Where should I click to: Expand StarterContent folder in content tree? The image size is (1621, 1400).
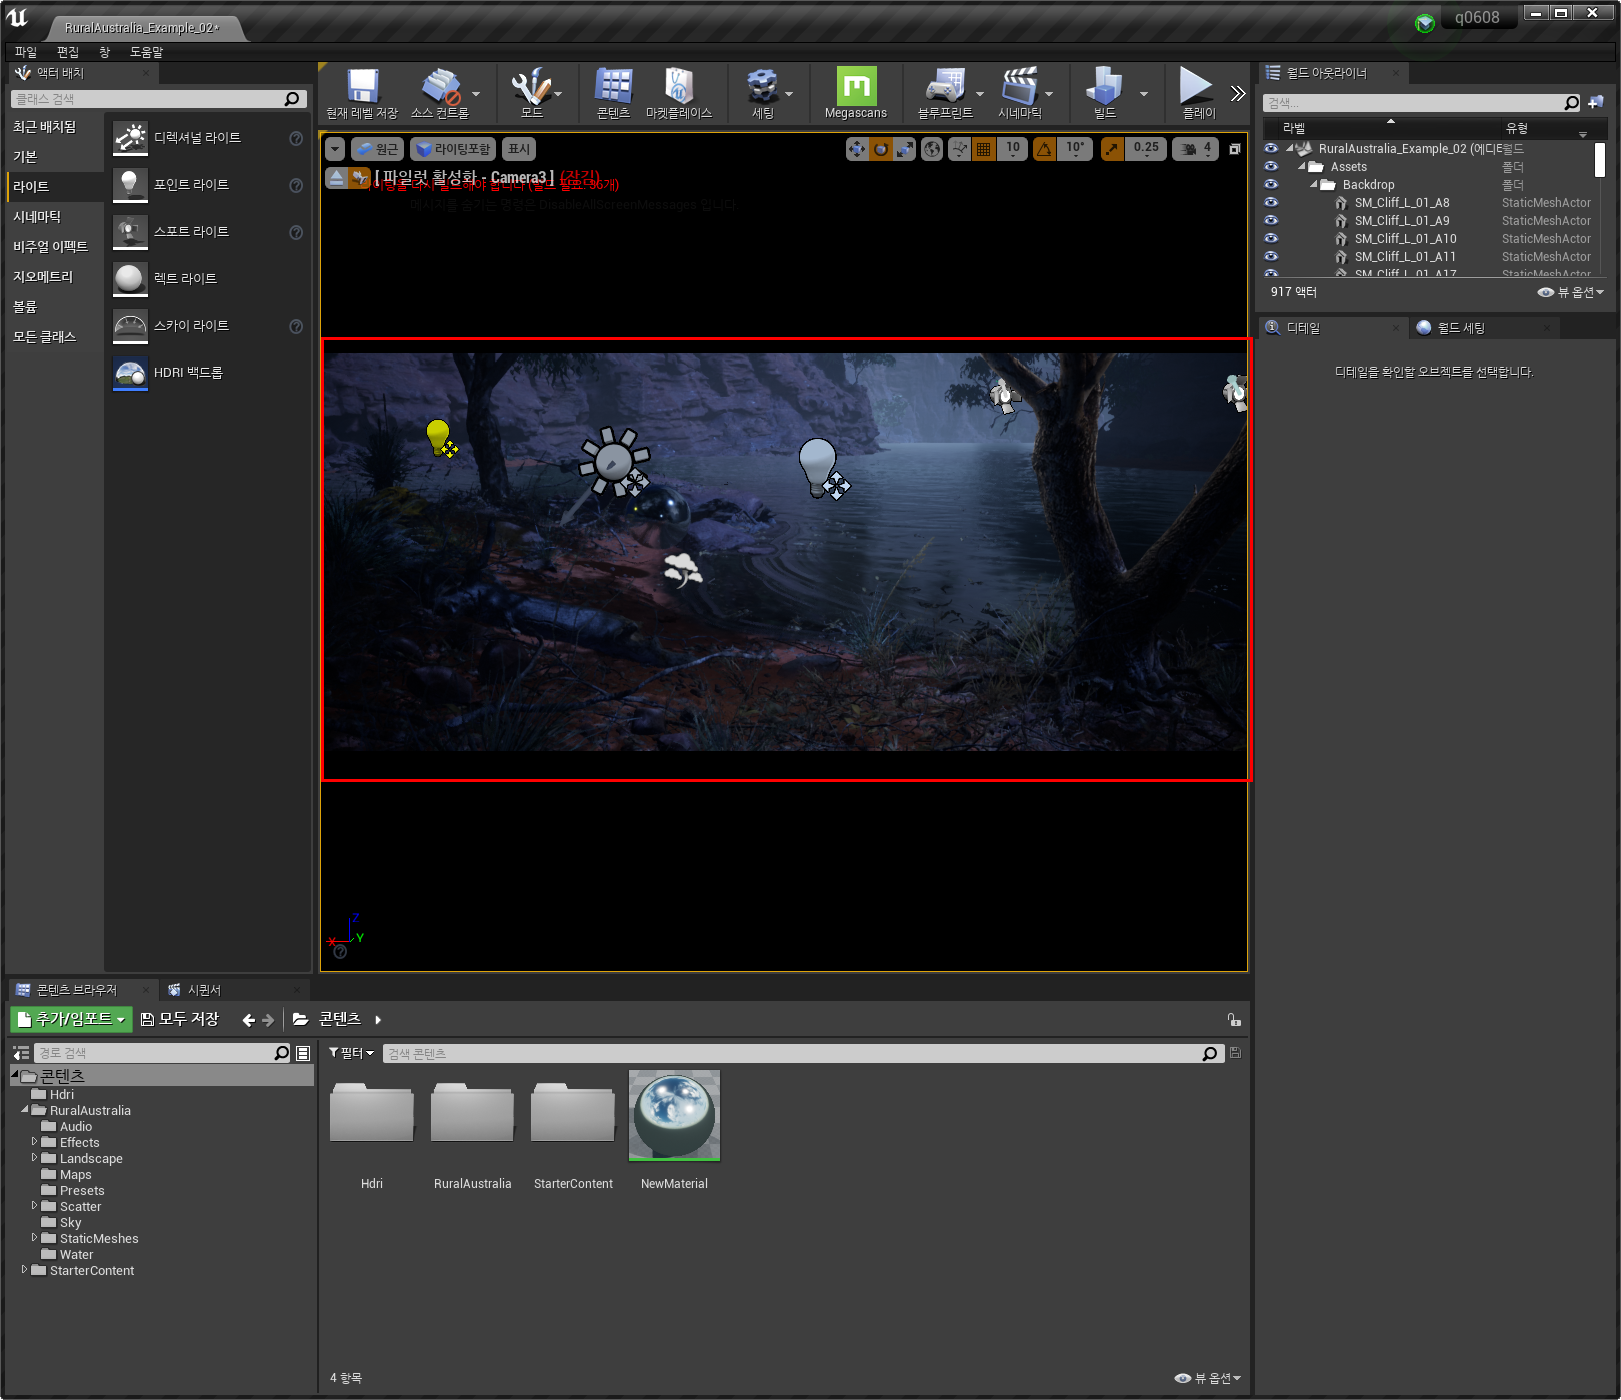pyautogui.click(x=25, y=1269)
